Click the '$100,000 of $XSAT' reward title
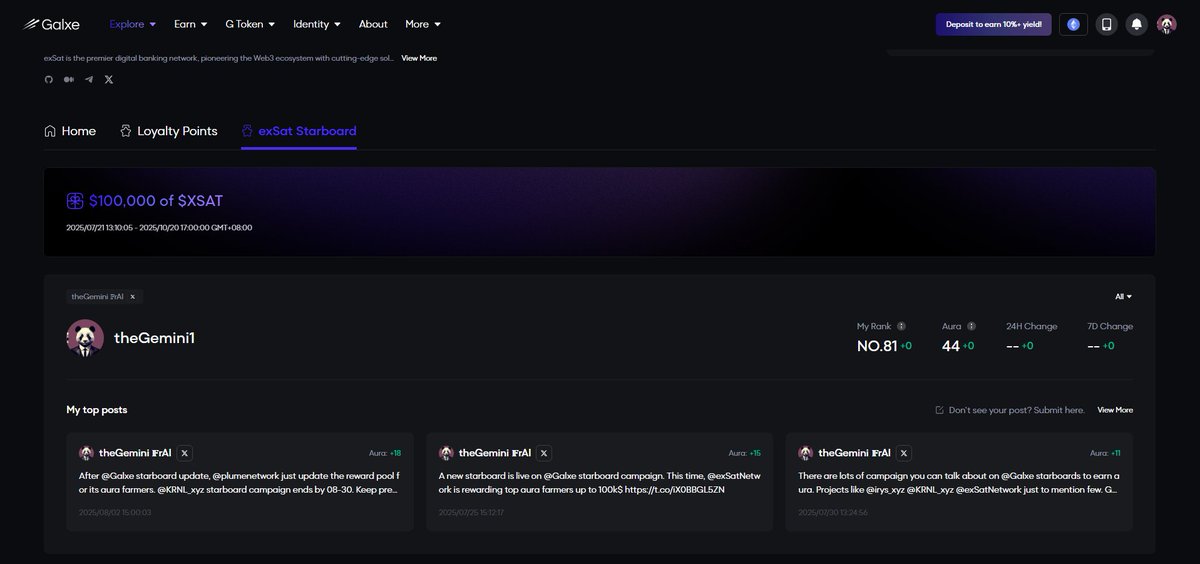 (x=156, y=201)
